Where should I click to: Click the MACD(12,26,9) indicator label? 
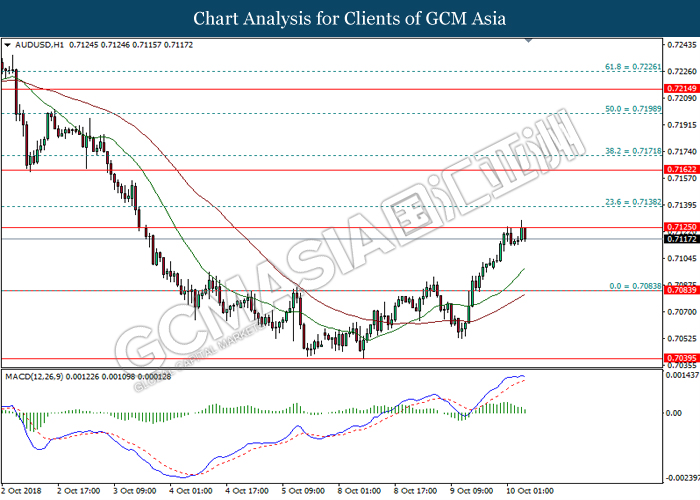pyautogui.click(x=36, y=376)
